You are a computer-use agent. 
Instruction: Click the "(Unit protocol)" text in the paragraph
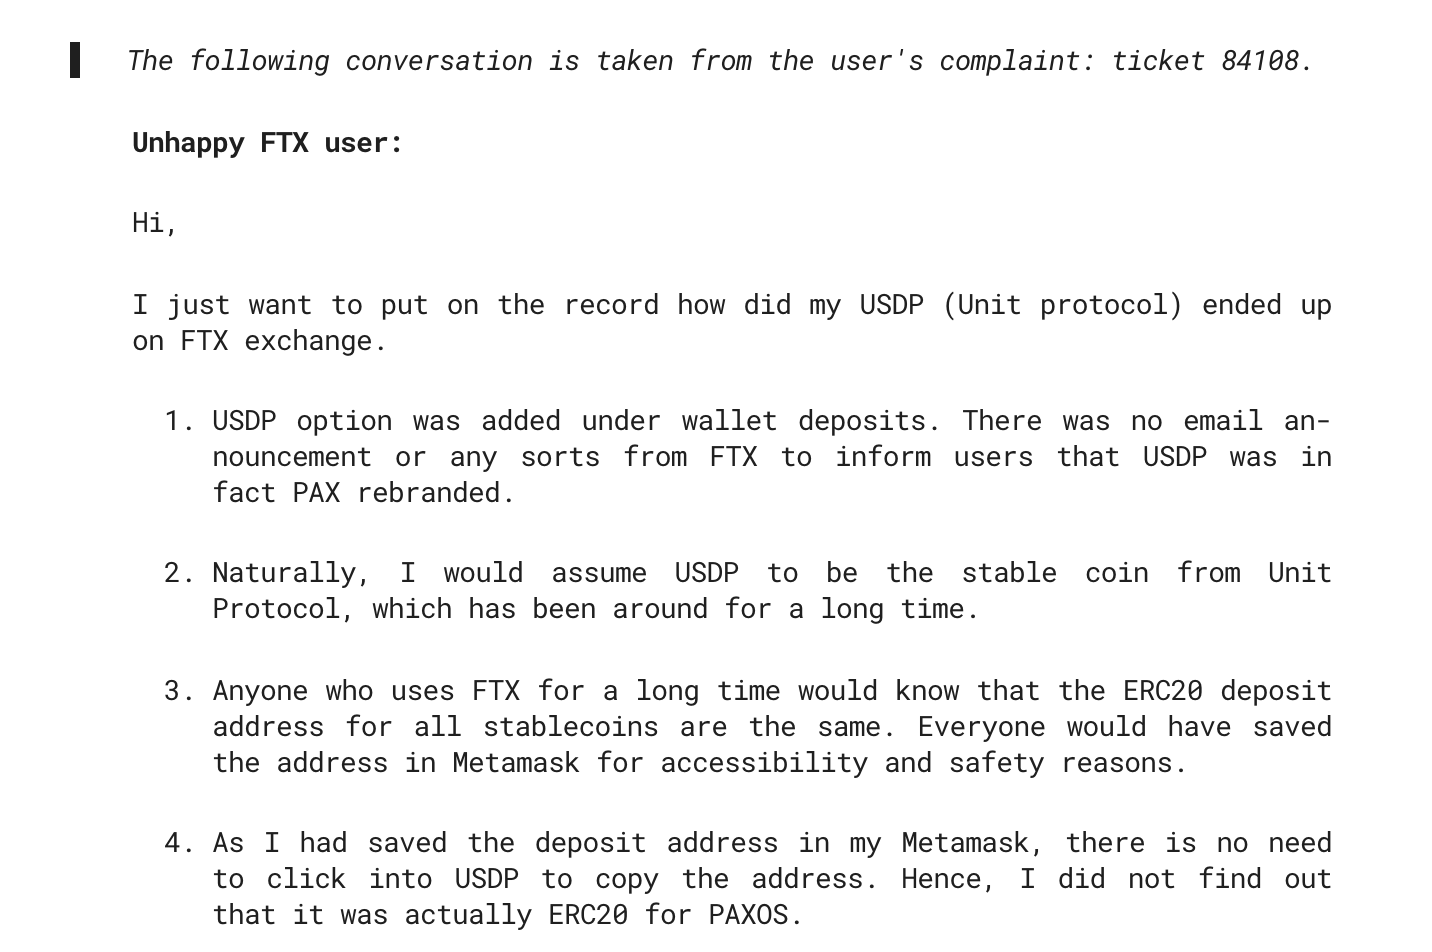[x=1062, y=305]
